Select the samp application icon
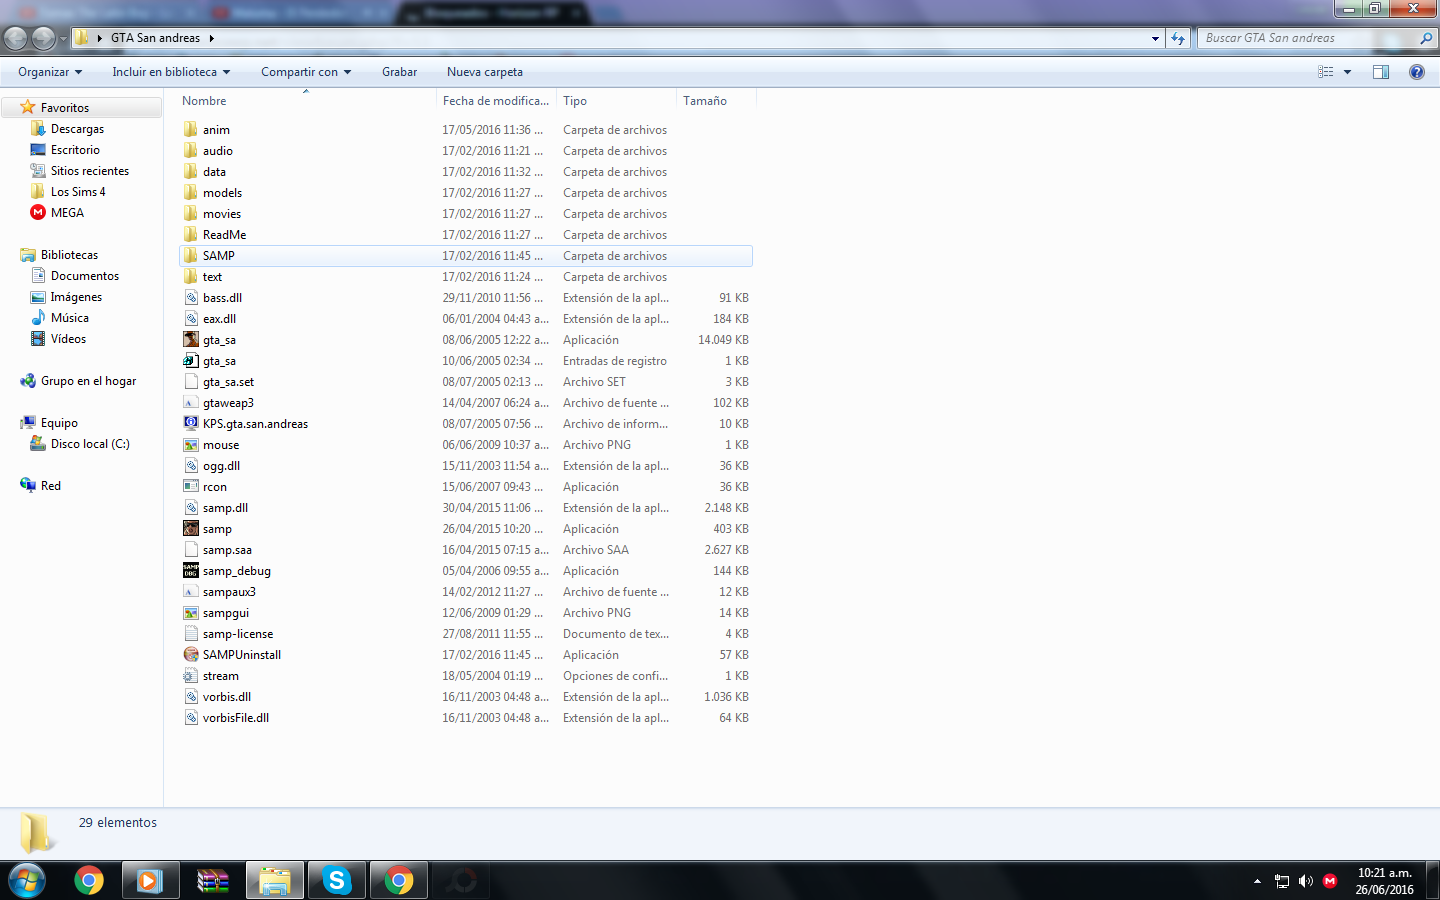The width and height of the screenshot is (1440, 900). pos(191,529)
